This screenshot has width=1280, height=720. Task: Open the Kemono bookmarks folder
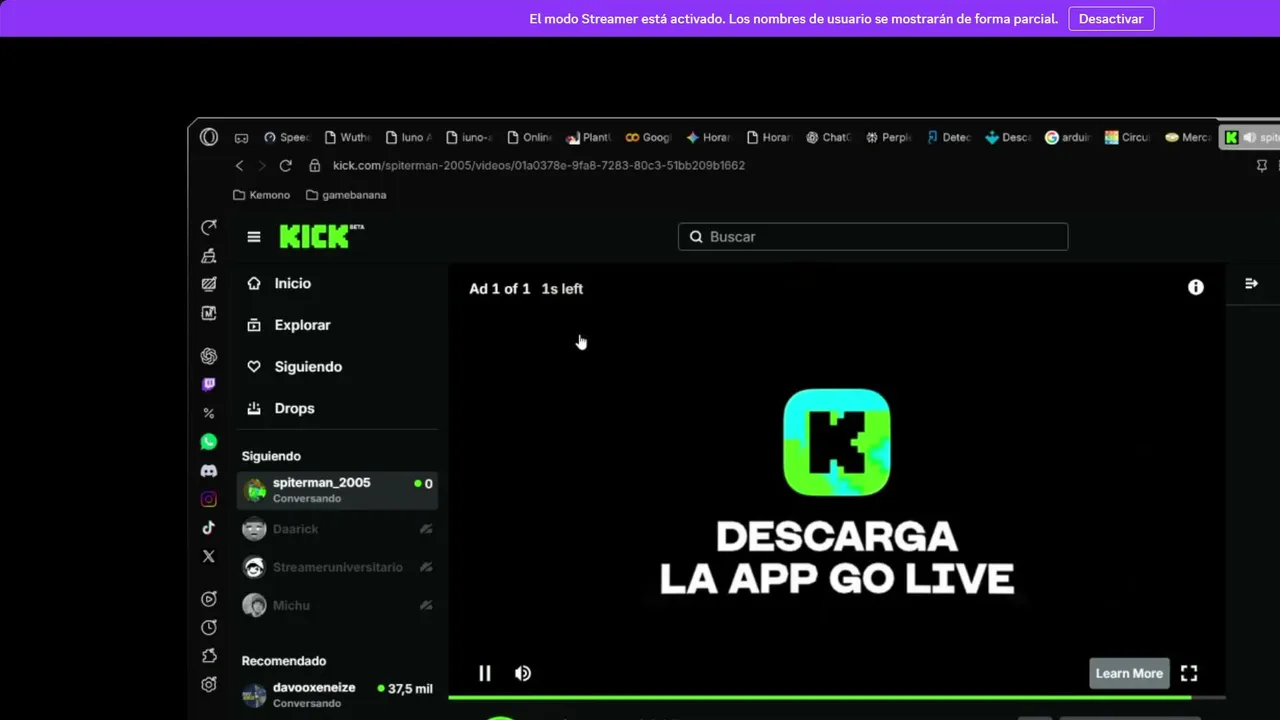262,195
